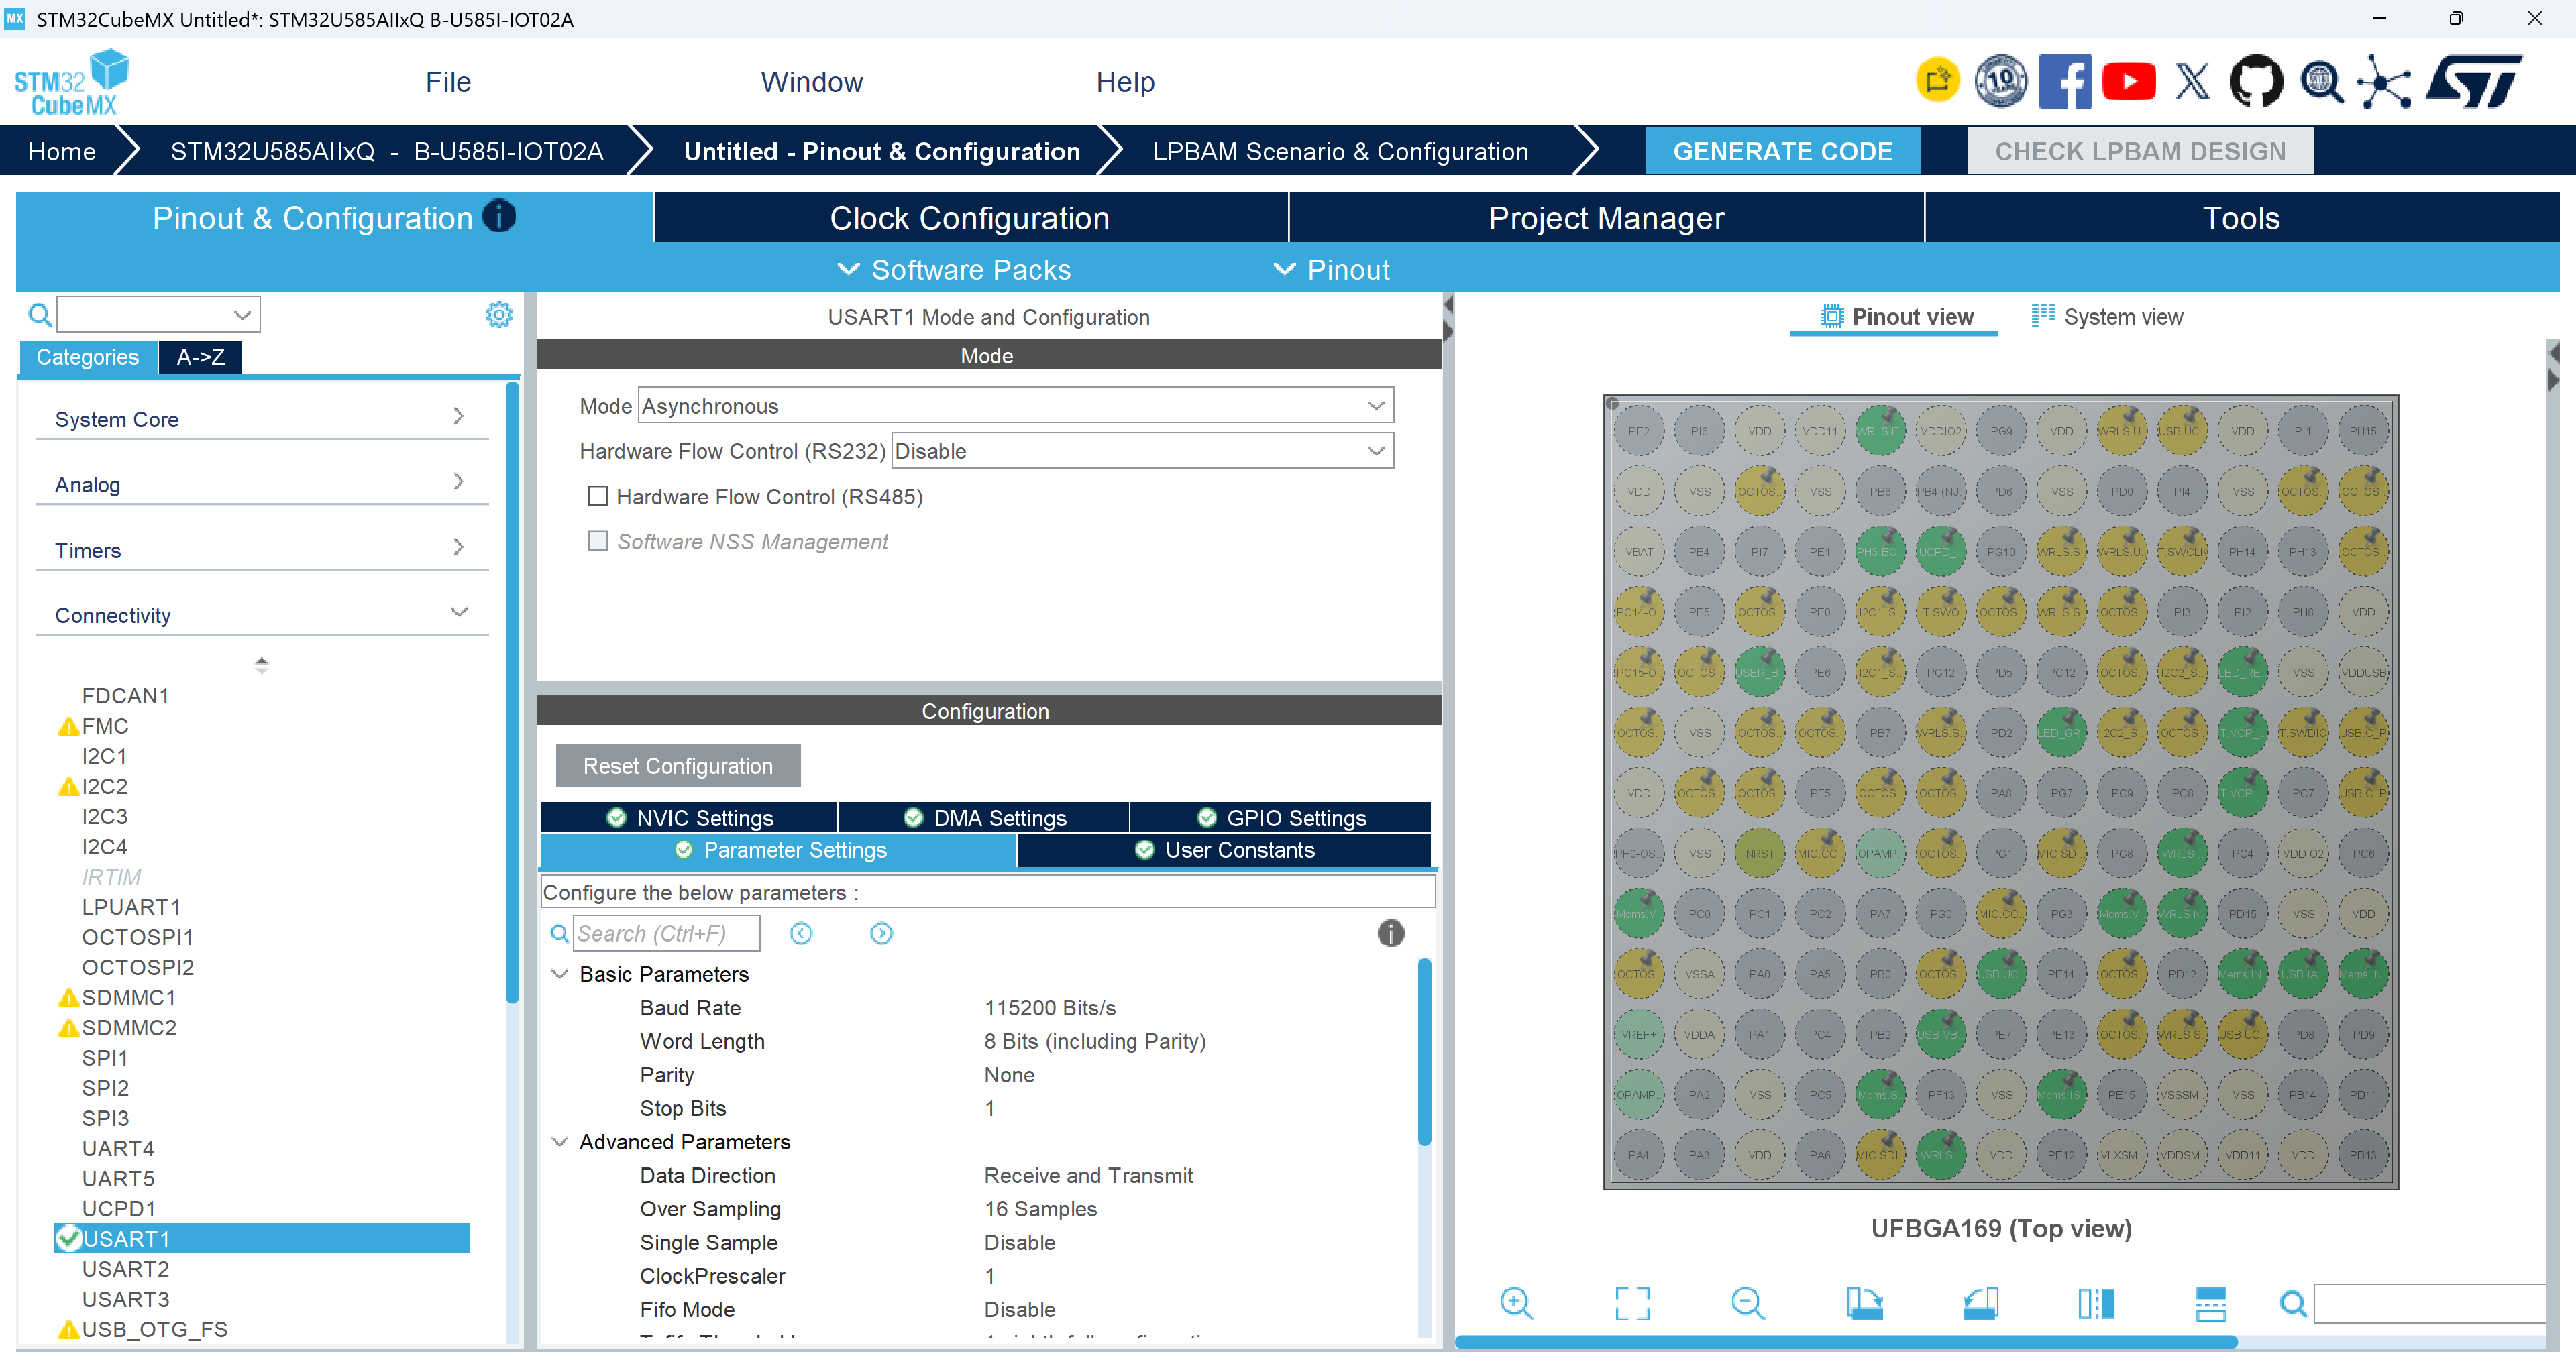Image resolution: width=2576 pixels, height=1368 pixels.
Task: Enable Hardware Flow Control (RS485) checkbox
Action: click(x=598, y=496)
